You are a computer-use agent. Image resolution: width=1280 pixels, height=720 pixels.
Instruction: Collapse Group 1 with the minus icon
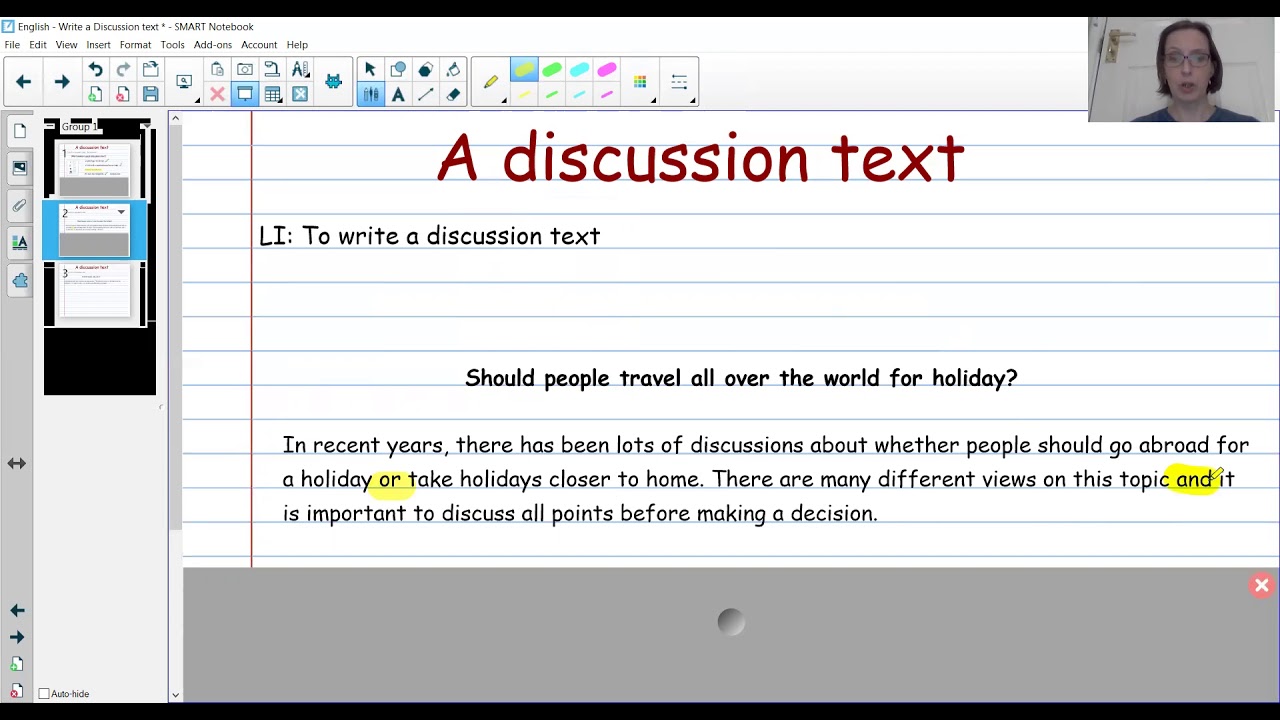[x=49, y=127]
